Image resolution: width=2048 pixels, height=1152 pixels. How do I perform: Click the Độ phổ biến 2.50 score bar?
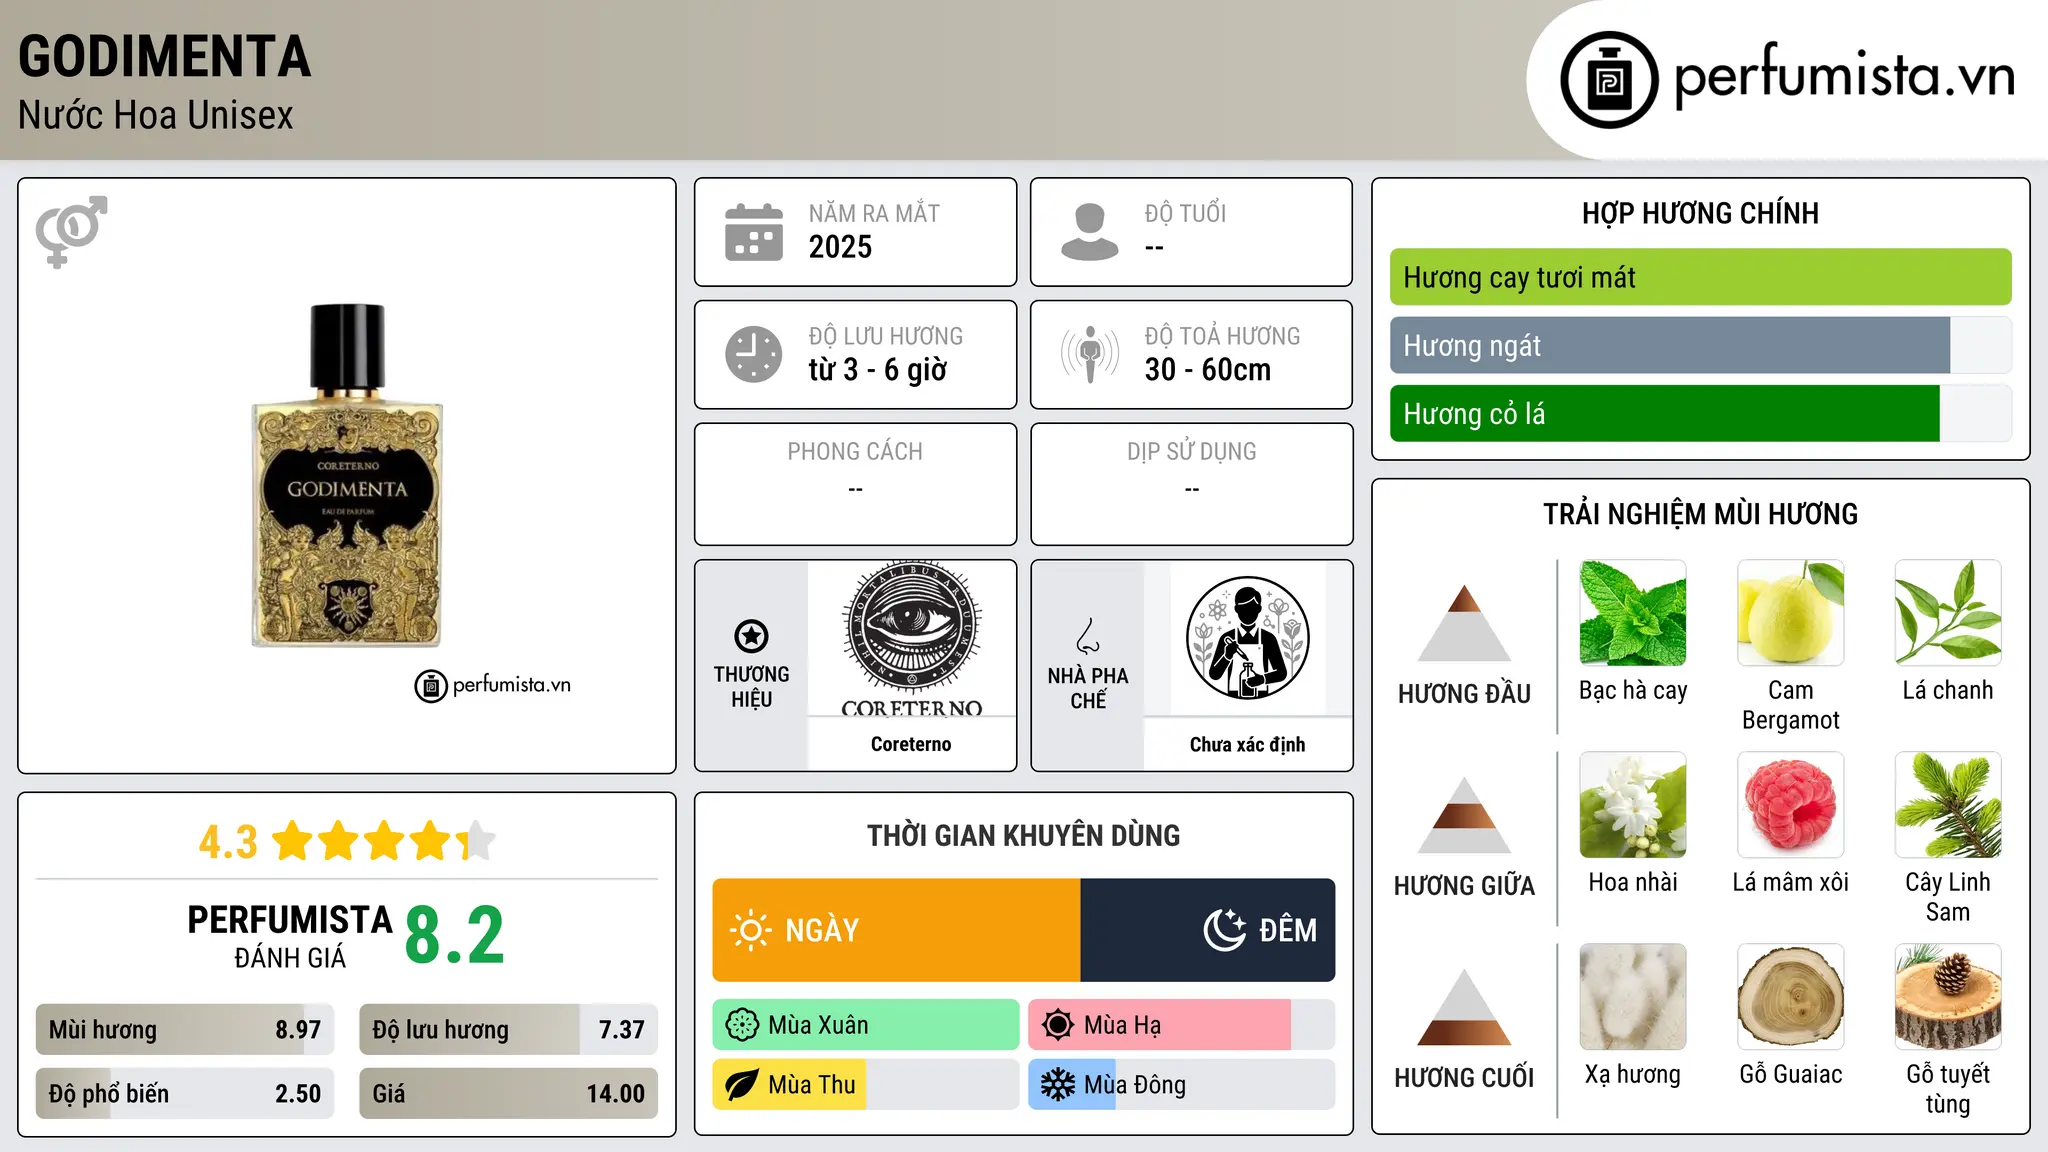(x=185, y=1093)
